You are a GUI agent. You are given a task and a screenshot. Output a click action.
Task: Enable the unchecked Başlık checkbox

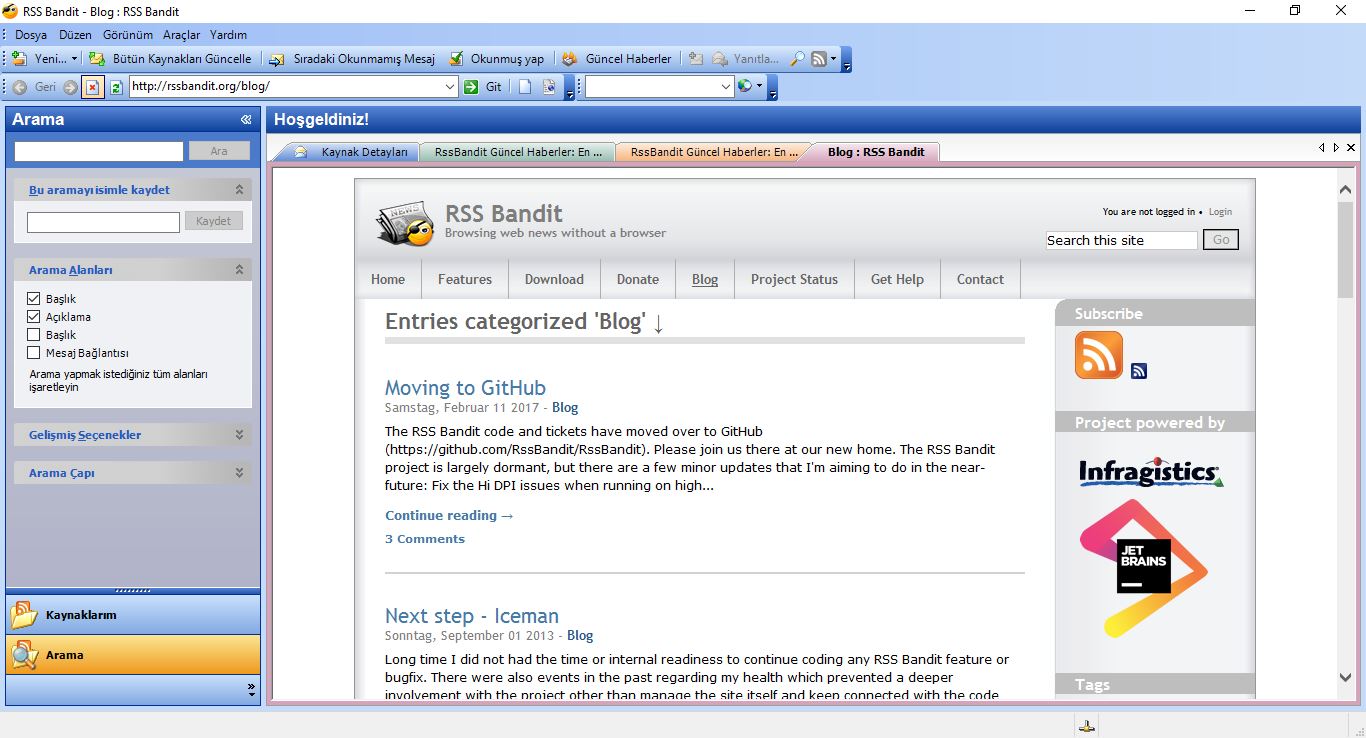pyautogui.click(x=34, y=335)
